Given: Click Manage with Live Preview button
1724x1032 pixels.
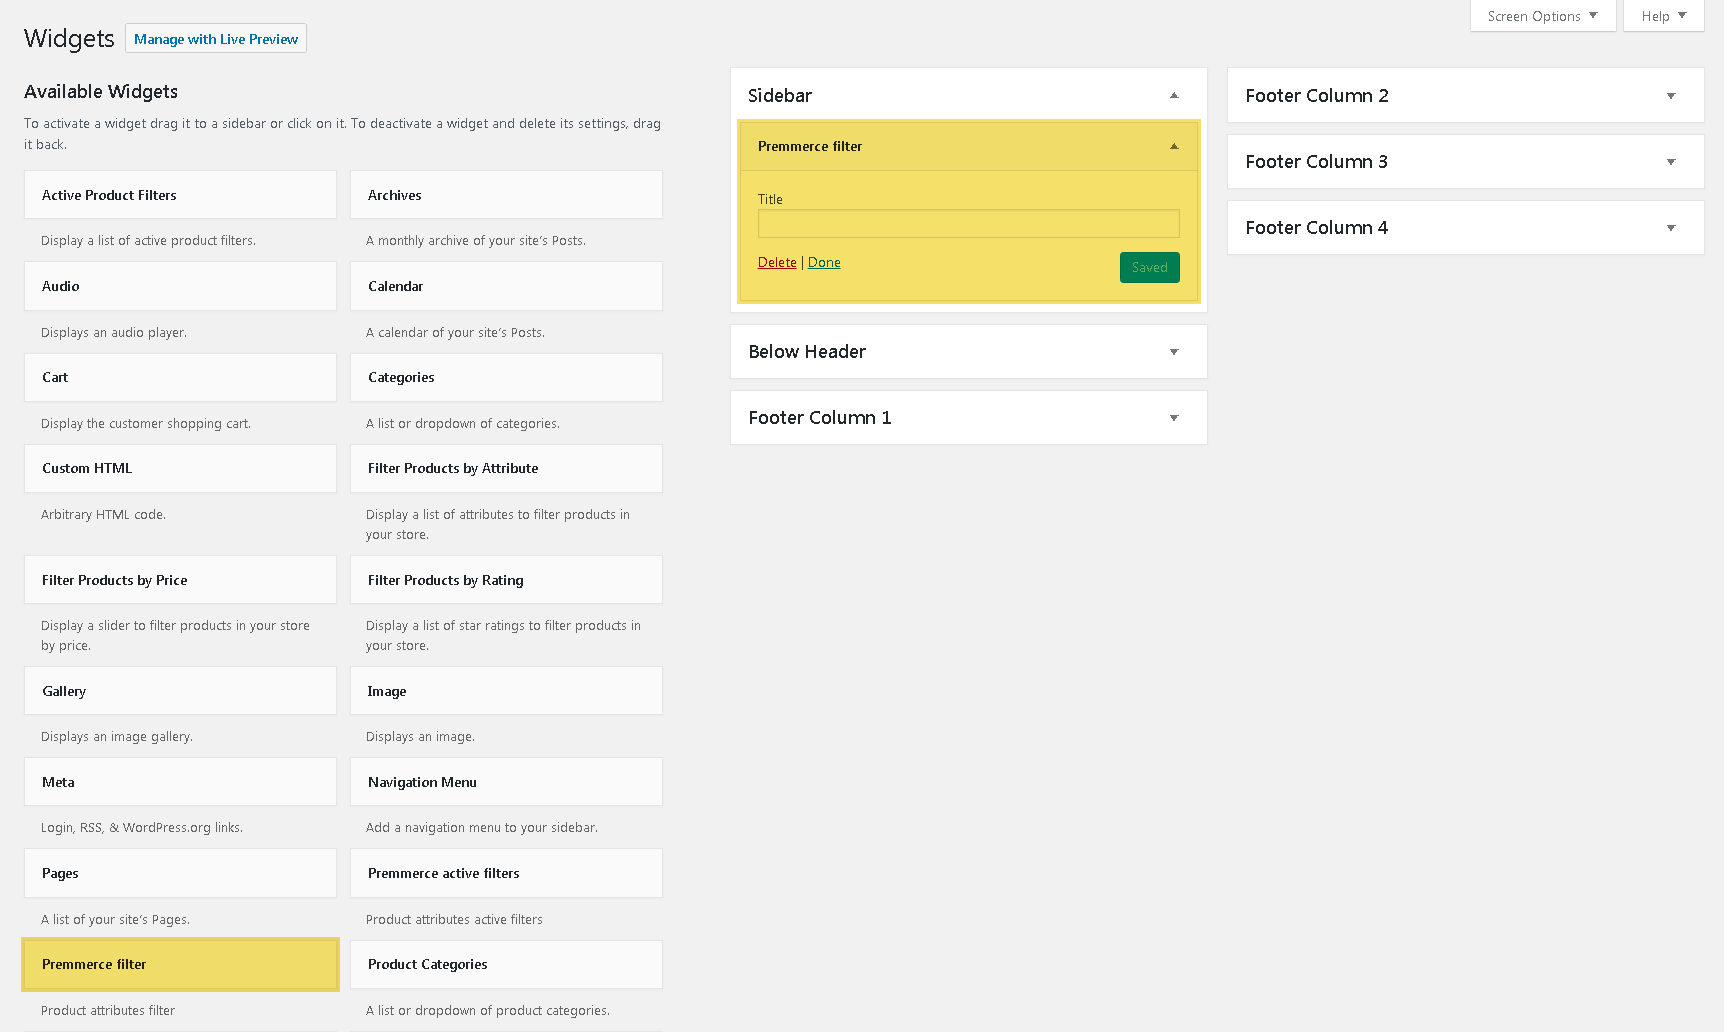Looking at the screenshot, I should pos(216,39).
